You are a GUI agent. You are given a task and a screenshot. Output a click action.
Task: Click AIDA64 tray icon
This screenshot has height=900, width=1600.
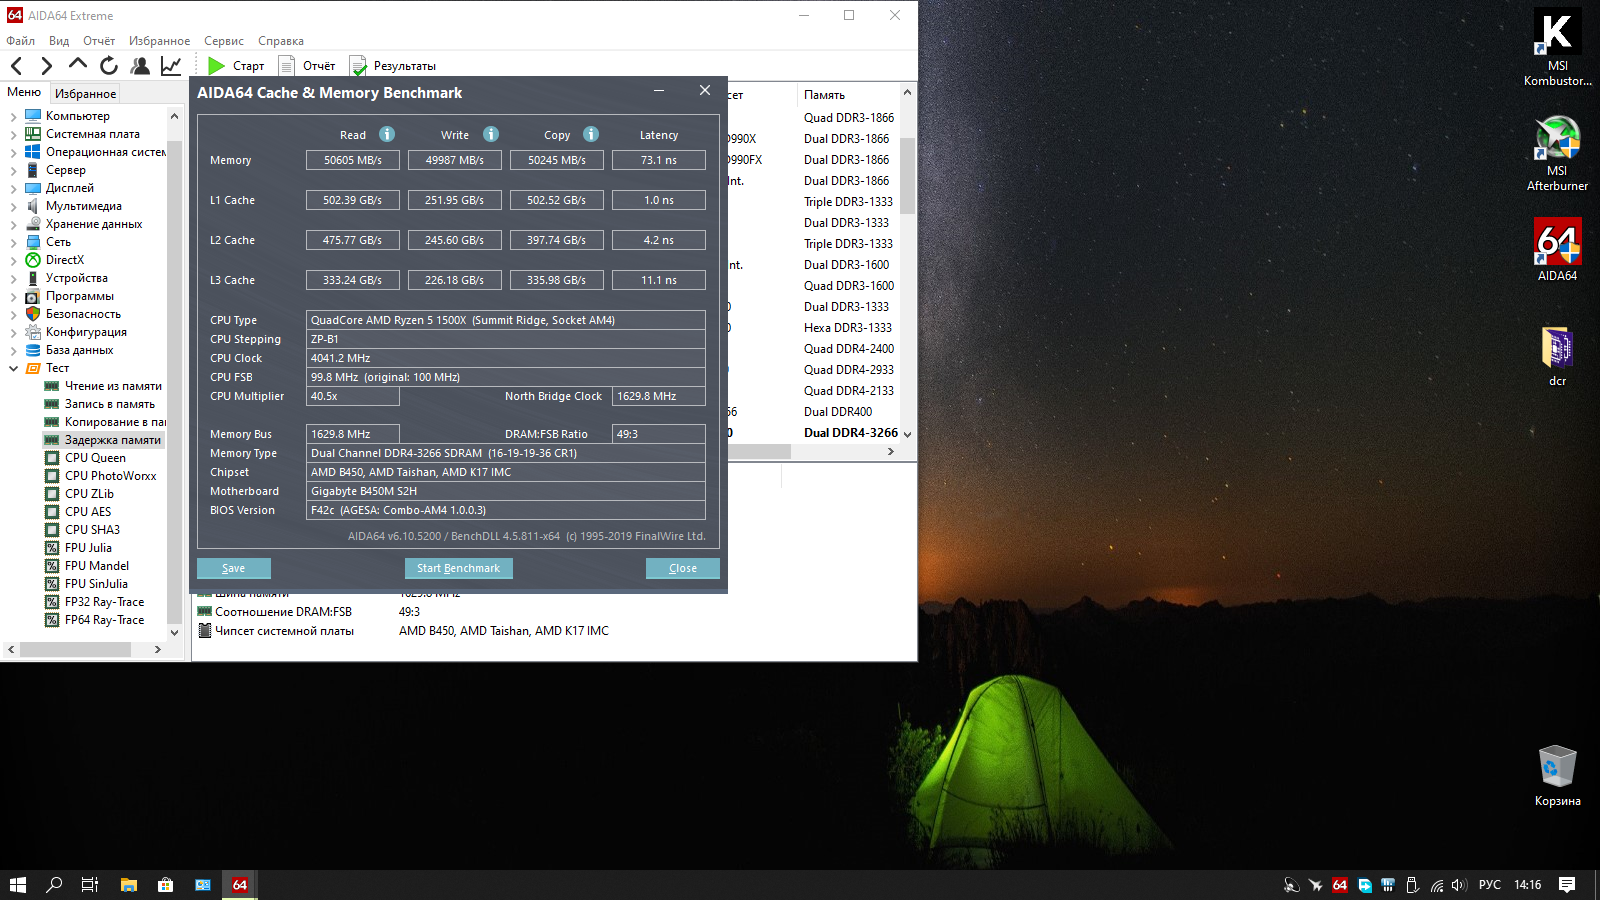click(x=1340, y=885)
